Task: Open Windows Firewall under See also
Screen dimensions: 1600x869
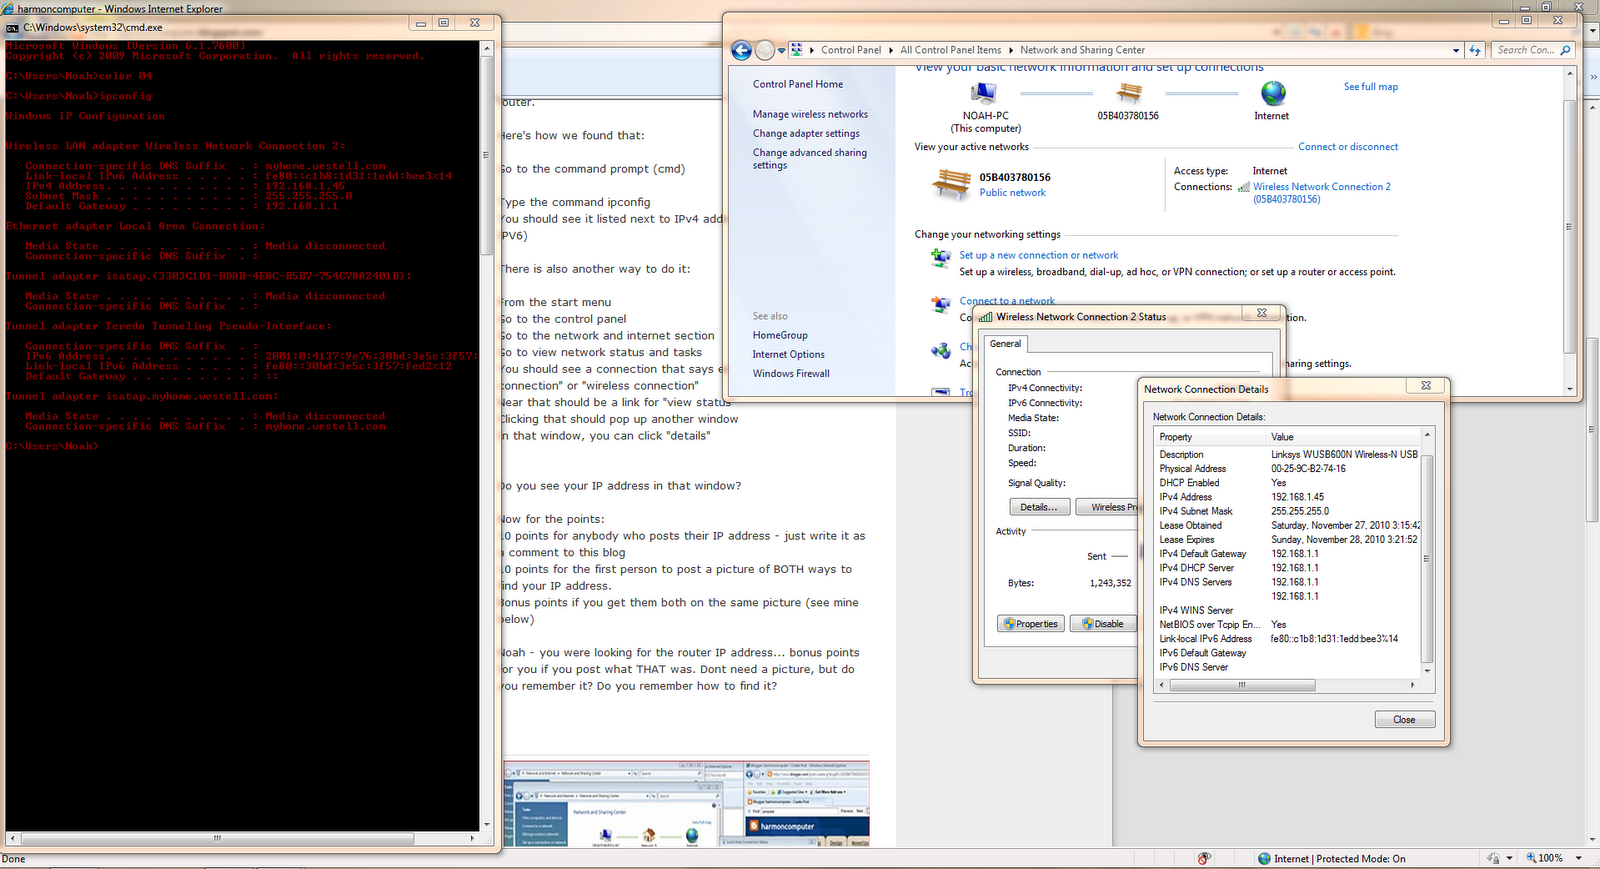Action: click(791, 373)
